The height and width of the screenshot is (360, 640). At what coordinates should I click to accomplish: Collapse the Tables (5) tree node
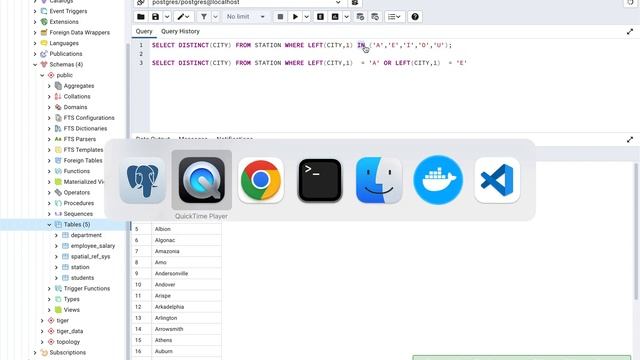49,224
